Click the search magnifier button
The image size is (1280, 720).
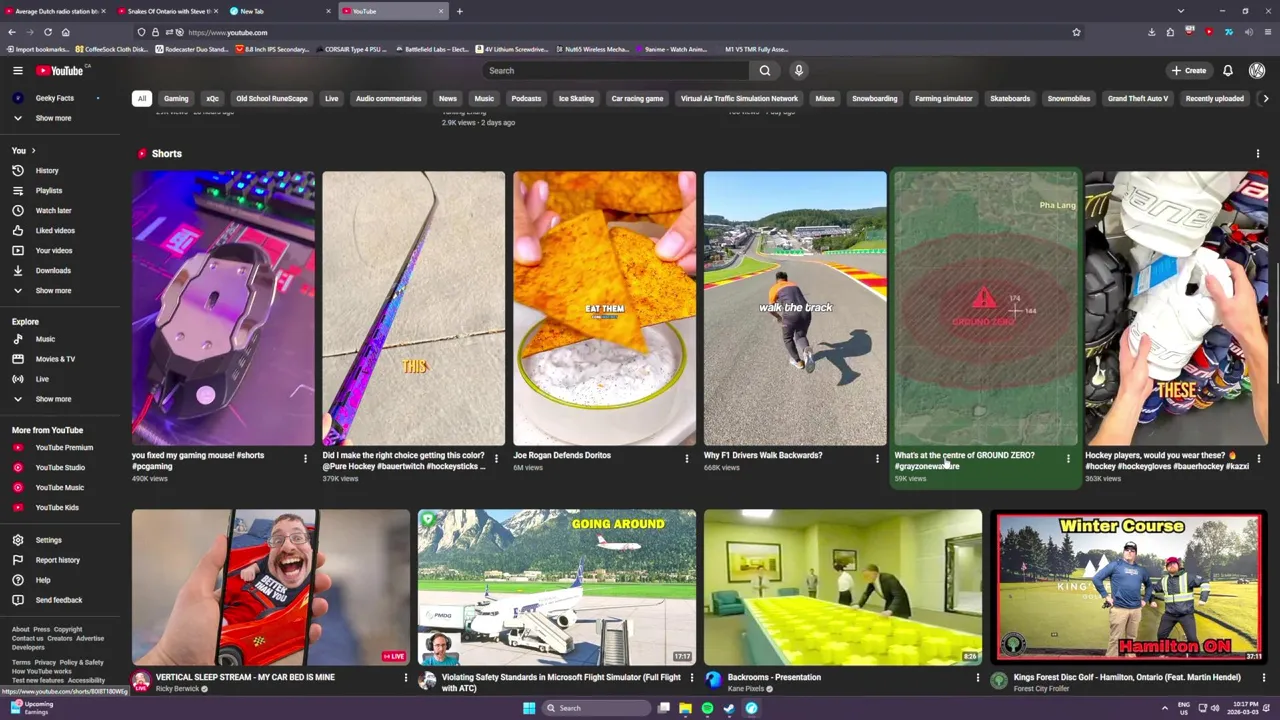pyautogui.click(x=765, y=70)
